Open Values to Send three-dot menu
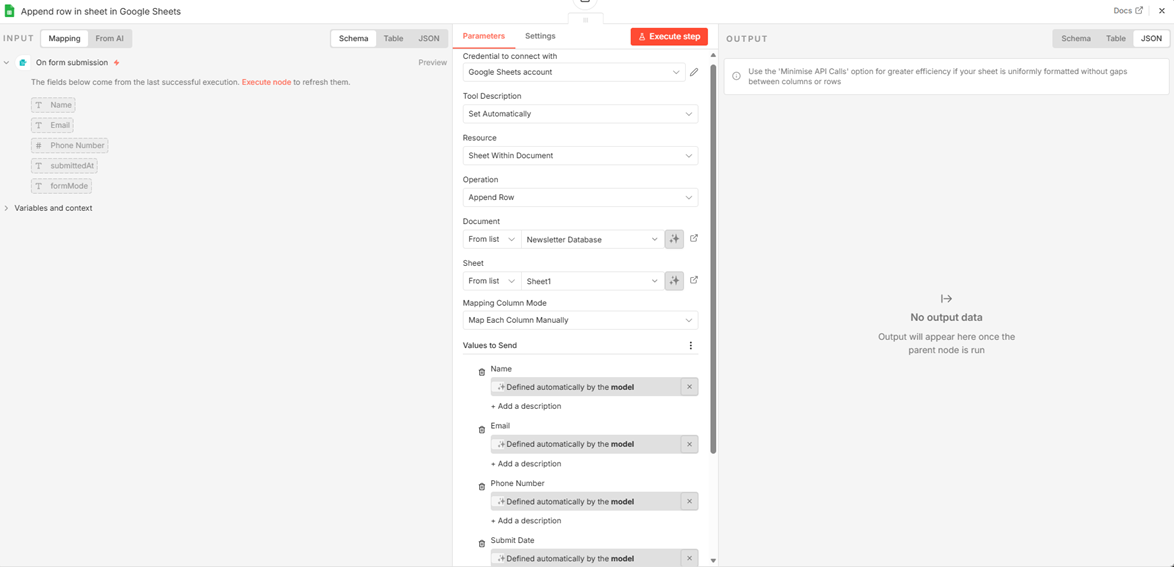Image resolution: width=1174 pixels, height=567 pixels. pos(690,346)
